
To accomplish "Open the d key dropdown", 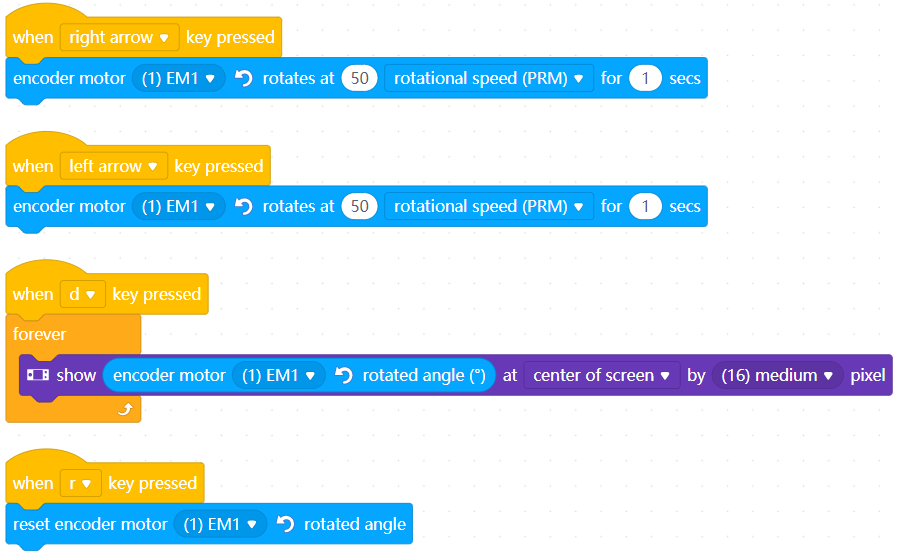I will tap(83, 295).
